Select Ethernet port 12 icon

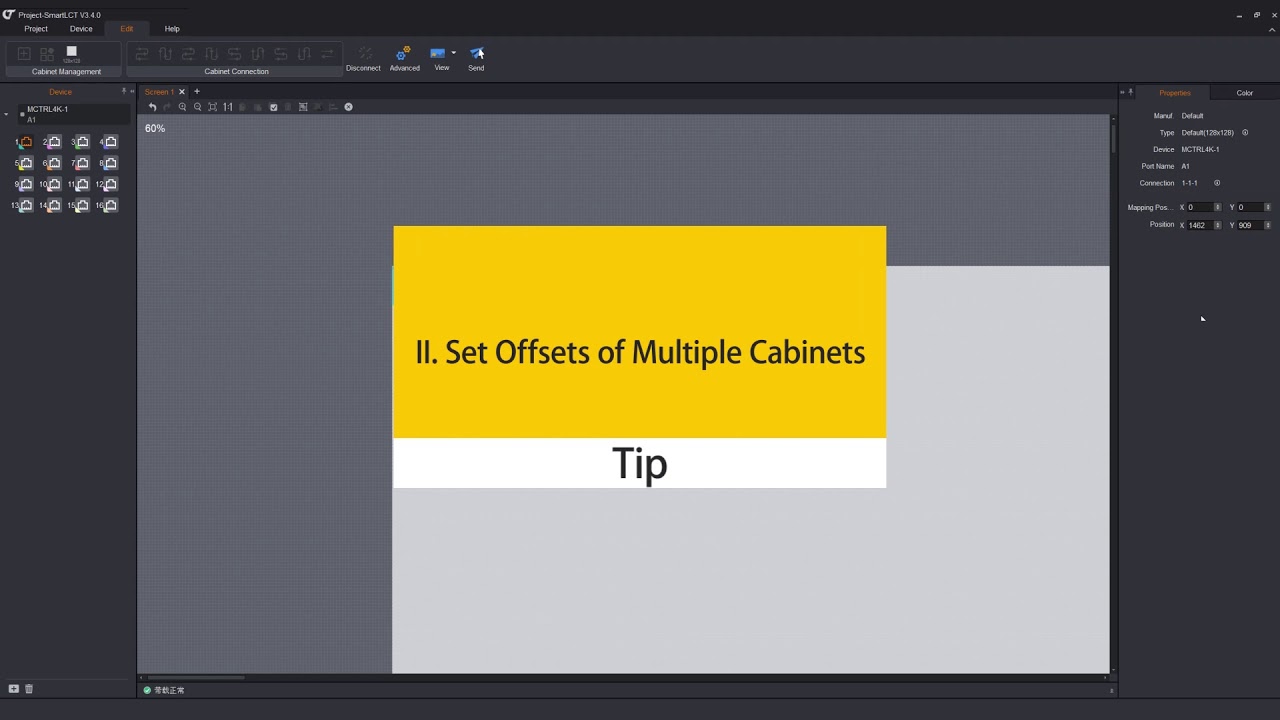(110, 184)
